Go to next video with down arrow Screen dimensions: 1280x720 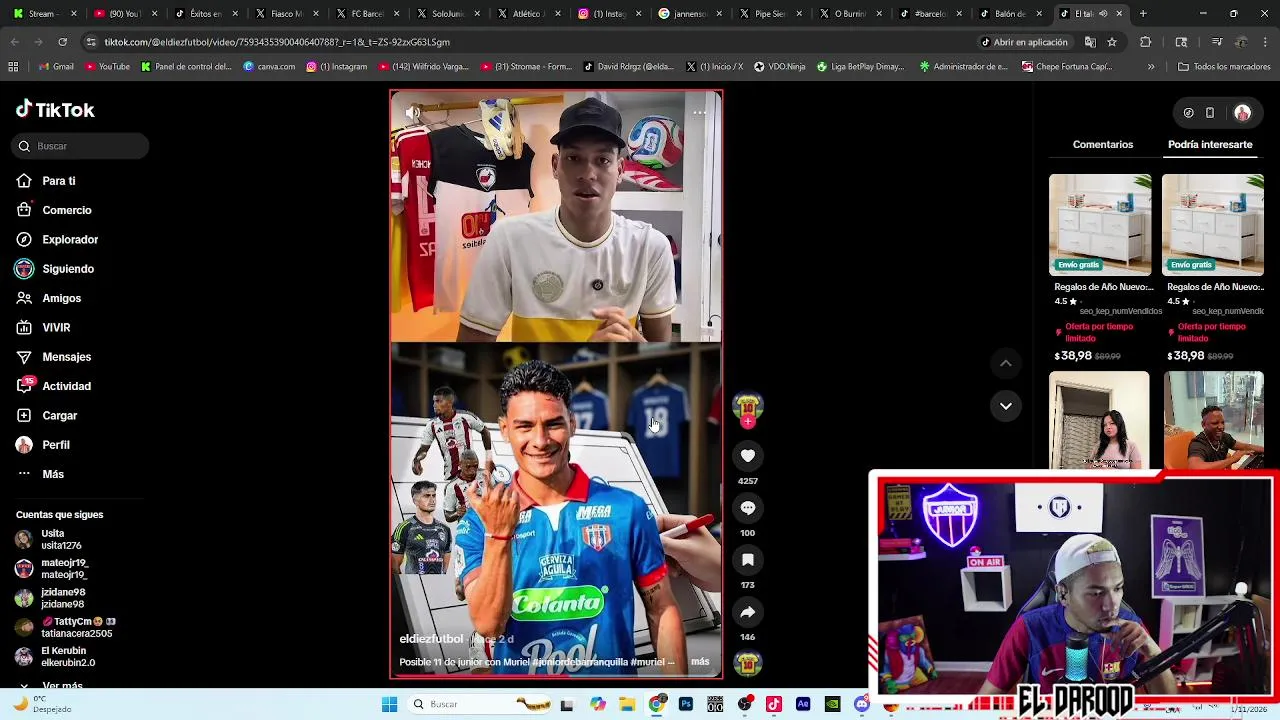[x=1005, y=406]
